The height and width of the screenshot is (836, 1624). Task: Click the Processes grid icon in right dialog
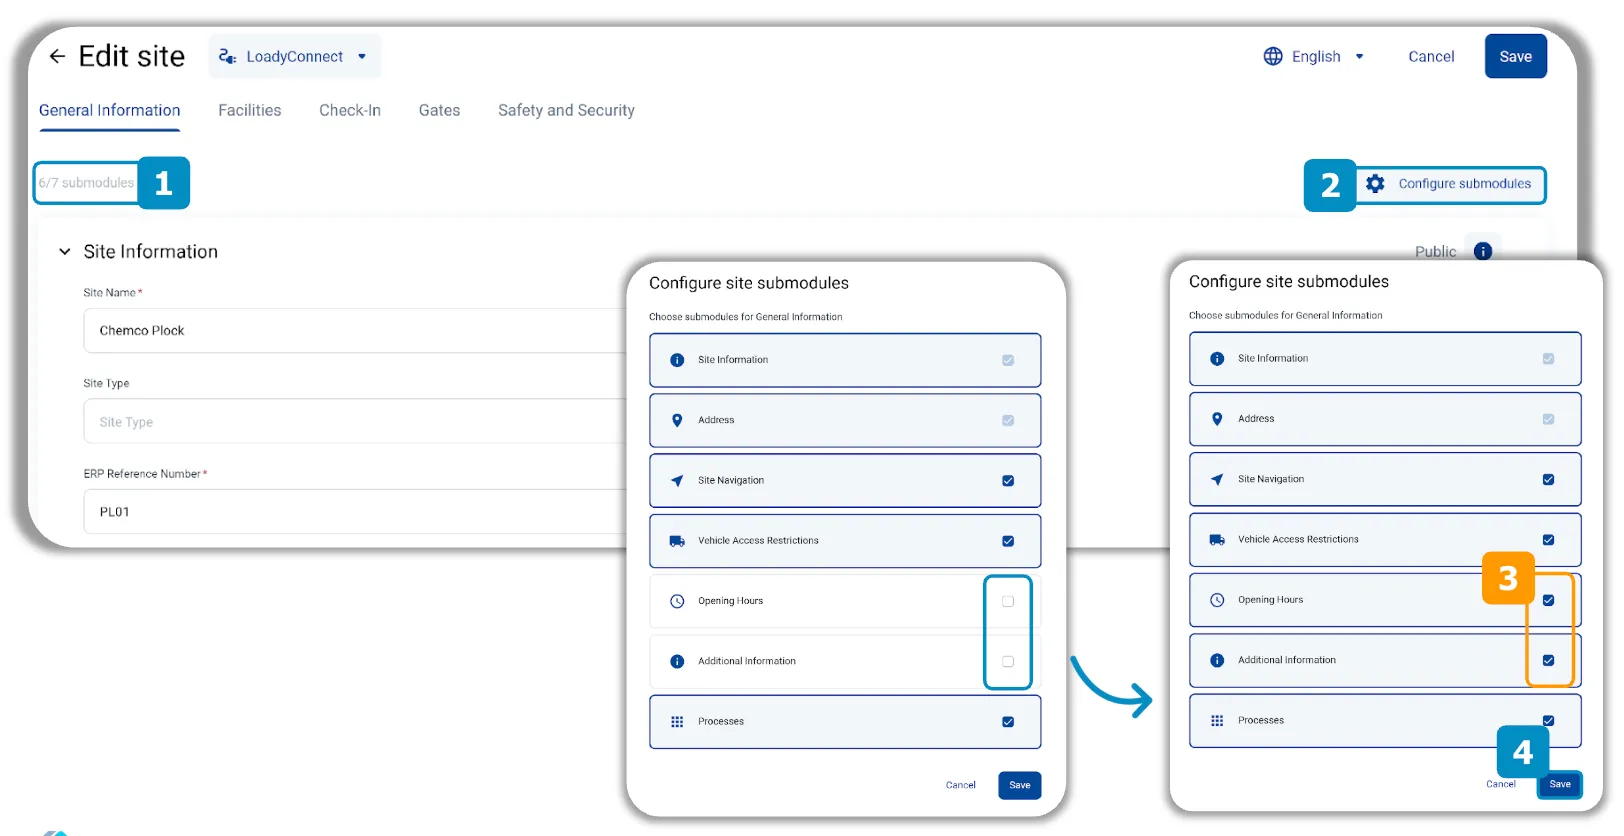[x=1217, y=721]
